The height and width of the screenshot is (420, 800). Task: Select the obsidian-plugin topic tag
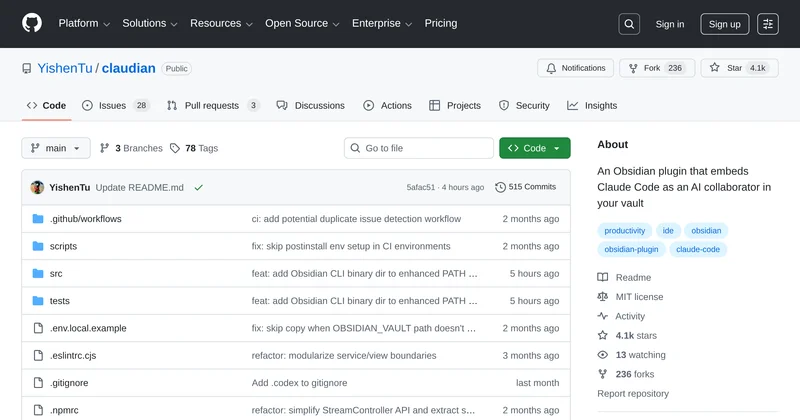[631, 249]
